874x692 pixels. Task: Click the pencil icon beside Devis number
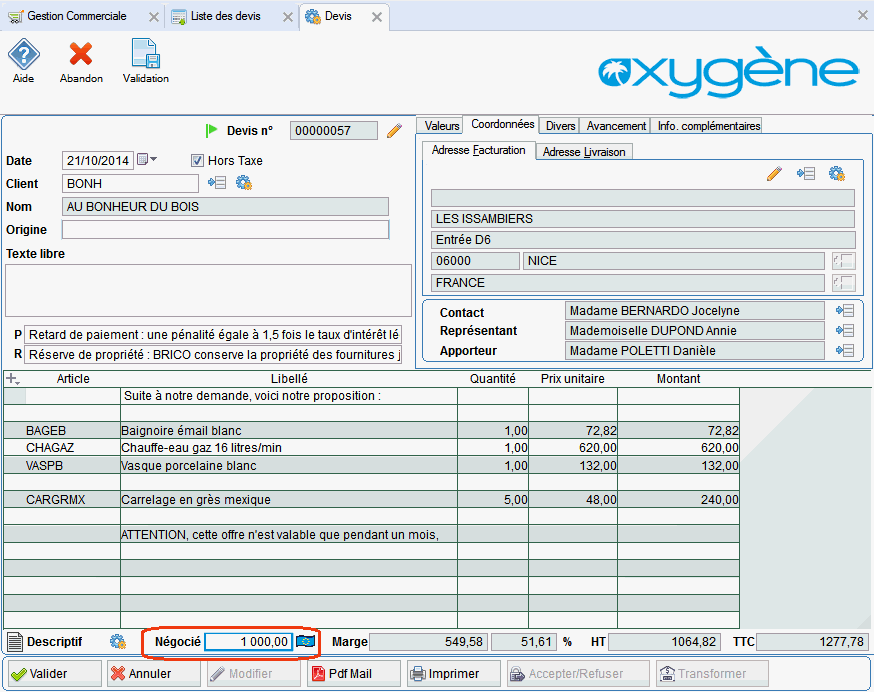click(x=394, y=130)
